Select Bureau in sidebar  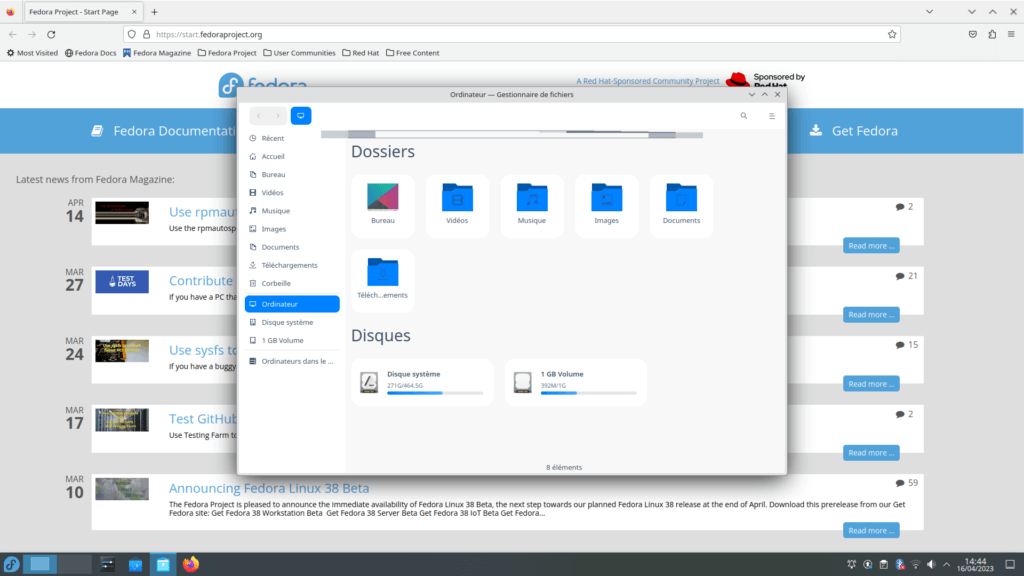pos(292,175)
